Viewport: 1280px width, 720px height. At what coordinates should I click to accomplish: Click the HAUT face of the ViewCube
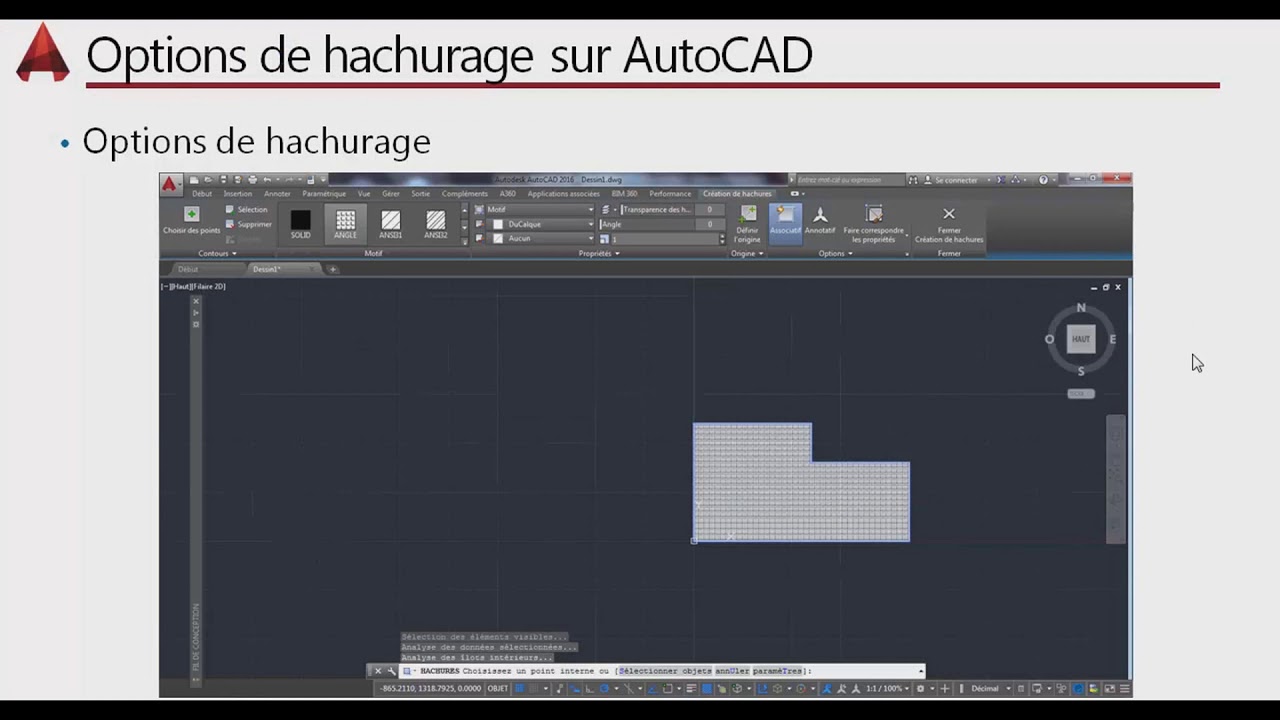1081,339
